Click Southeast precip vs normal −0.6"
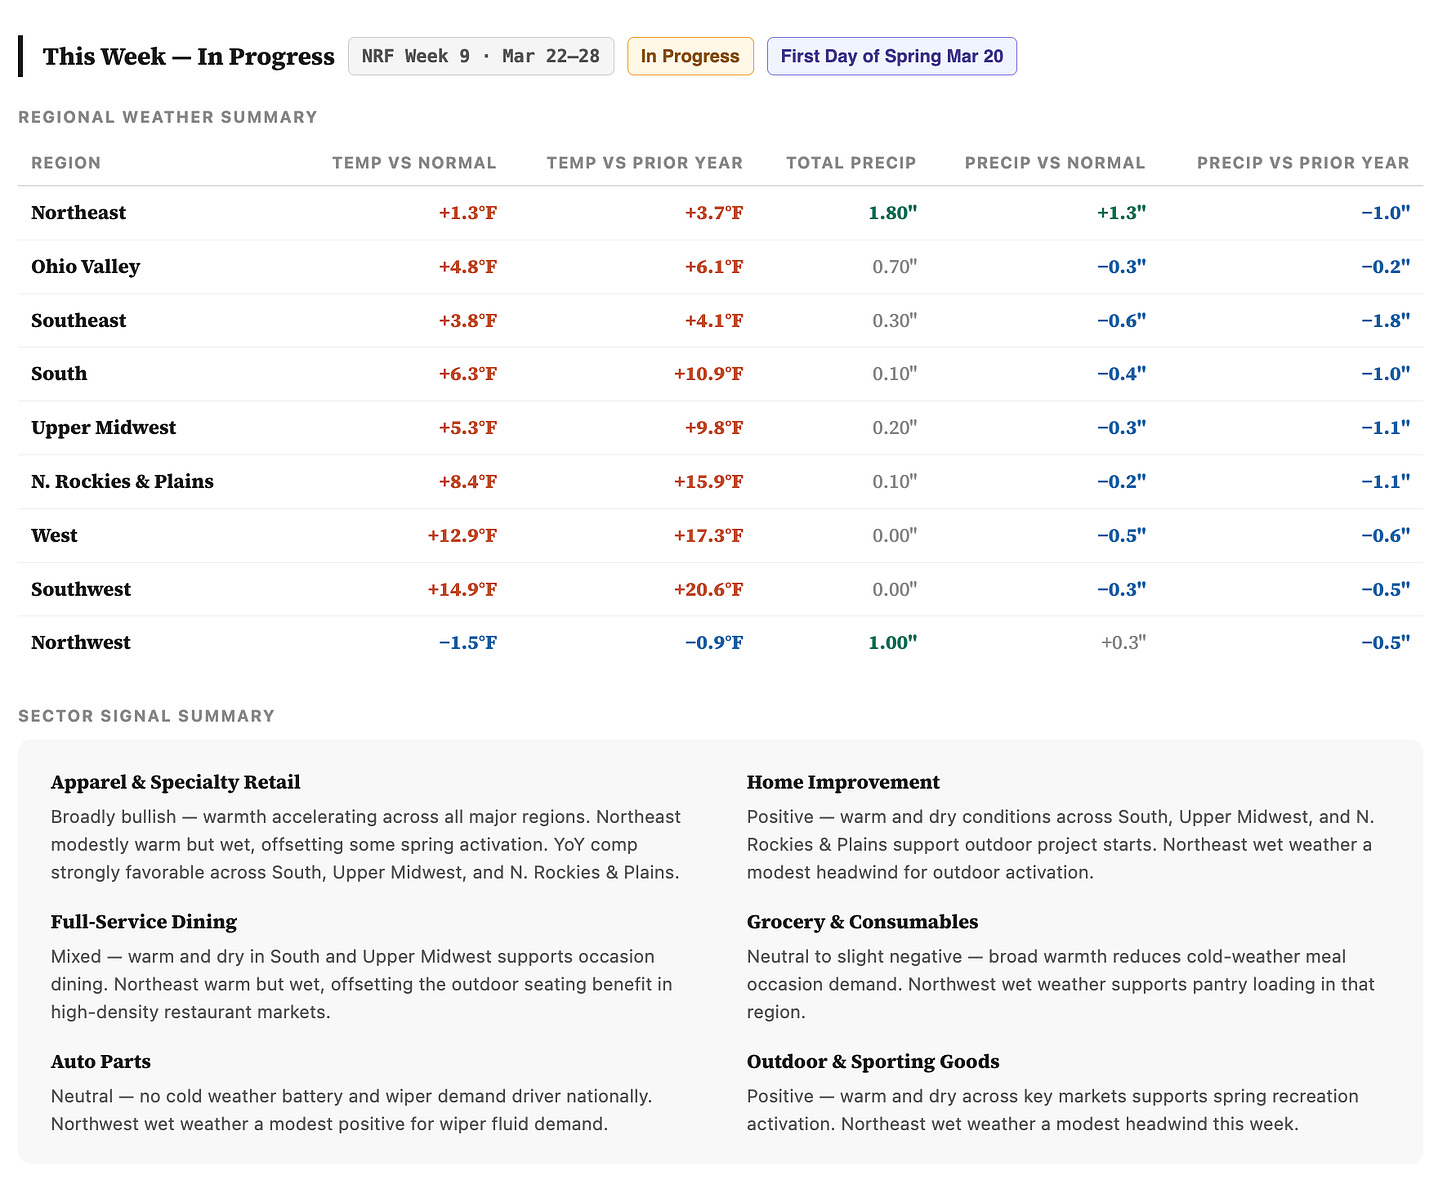Screen dimensions: 1456x1190 1121,321
